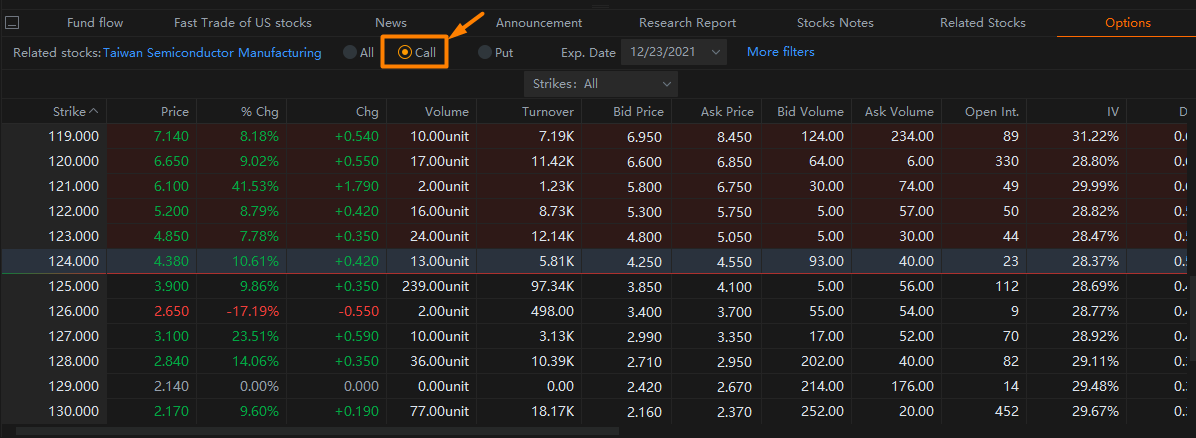Click the horizontal scrollbar at the bottom
Screen dimensions: 1196x438
tap(317, 431)
